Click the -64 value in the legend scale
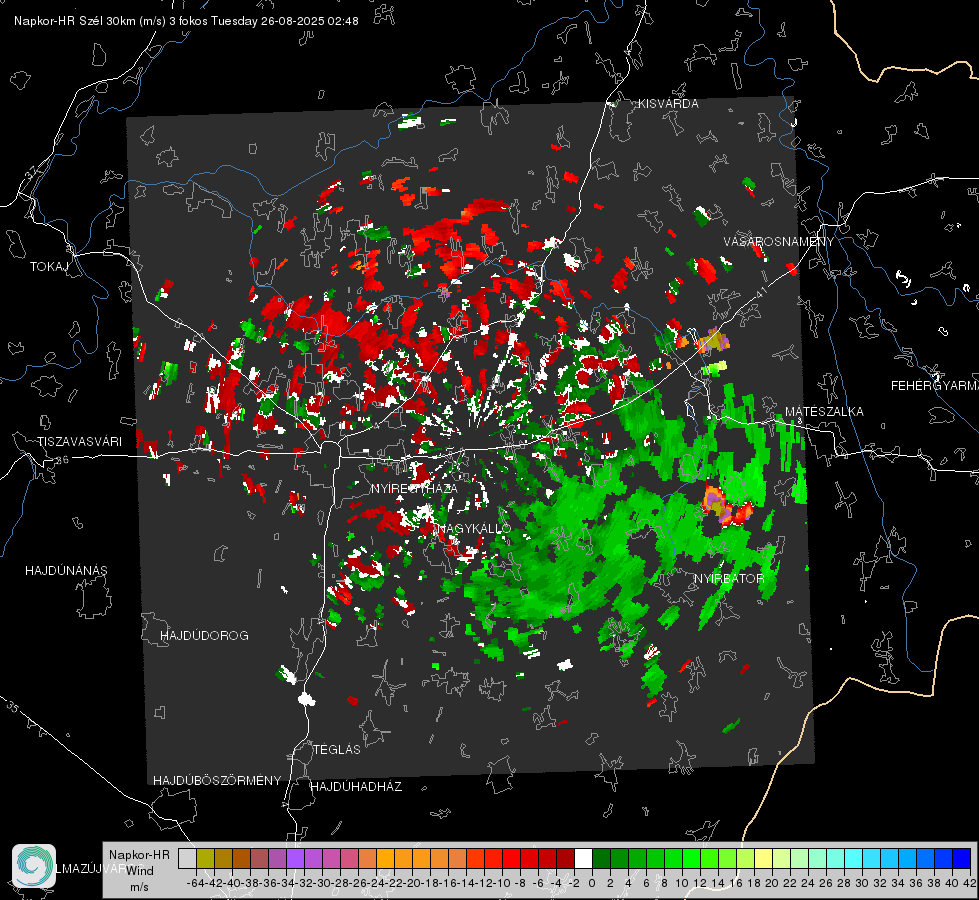Viewport: 979px width, 900px height. pyautogui.click(x=195, y=883)
